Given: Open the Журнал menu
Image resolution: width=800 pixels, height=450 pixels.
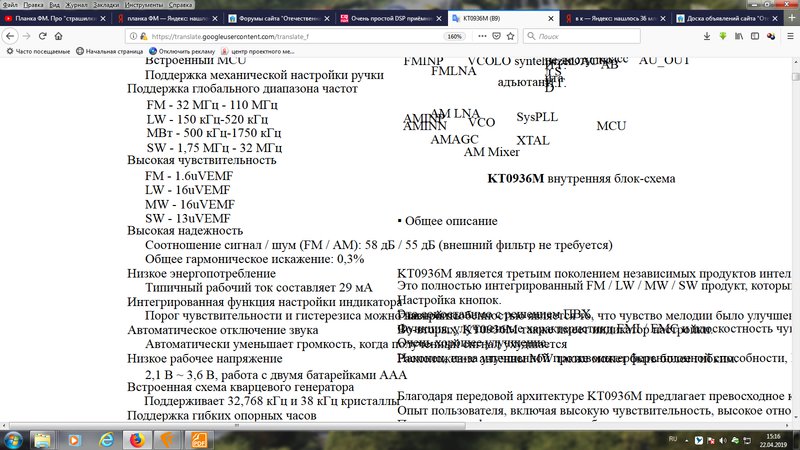Looking at the screenshot, I should (x=76, y=5).
